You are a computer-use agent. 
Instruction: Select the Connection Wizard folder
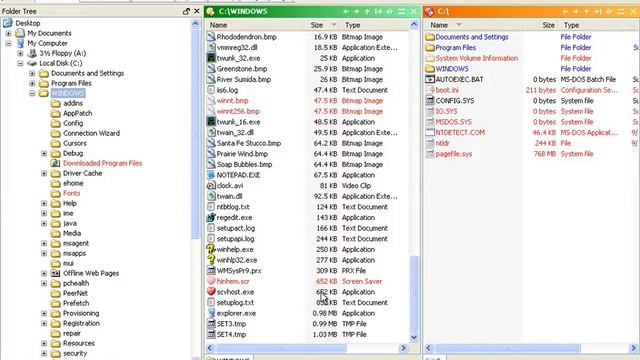(91, 133)
